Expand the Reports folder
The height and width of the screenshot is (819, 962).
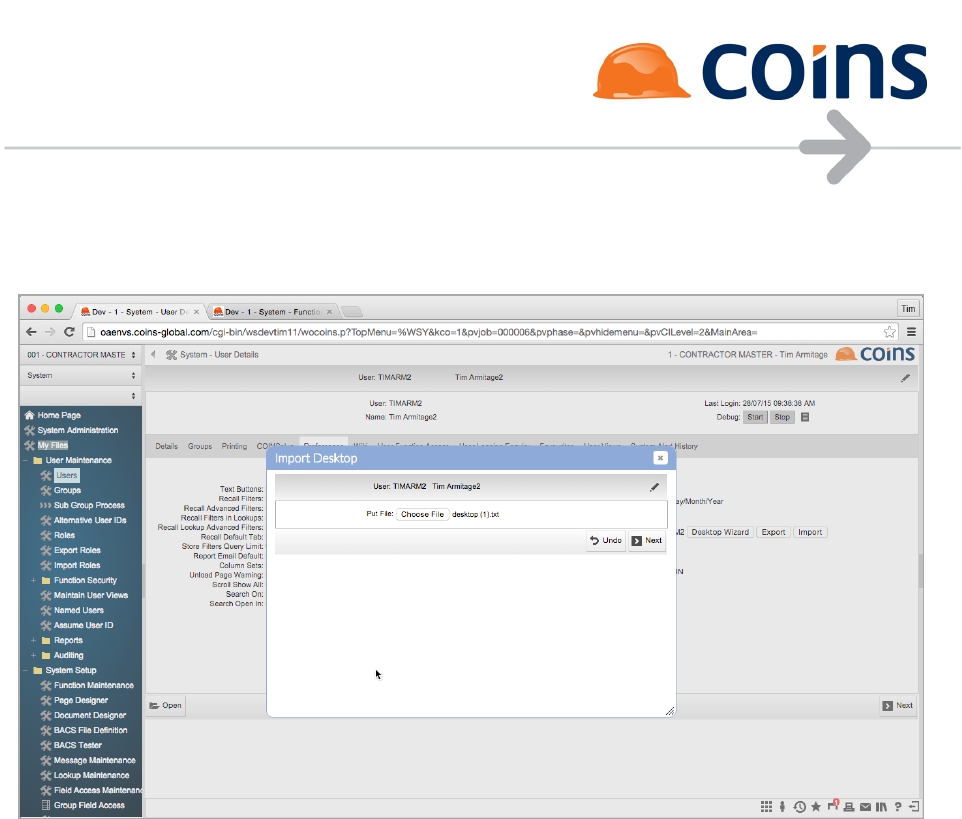[34, 640]
